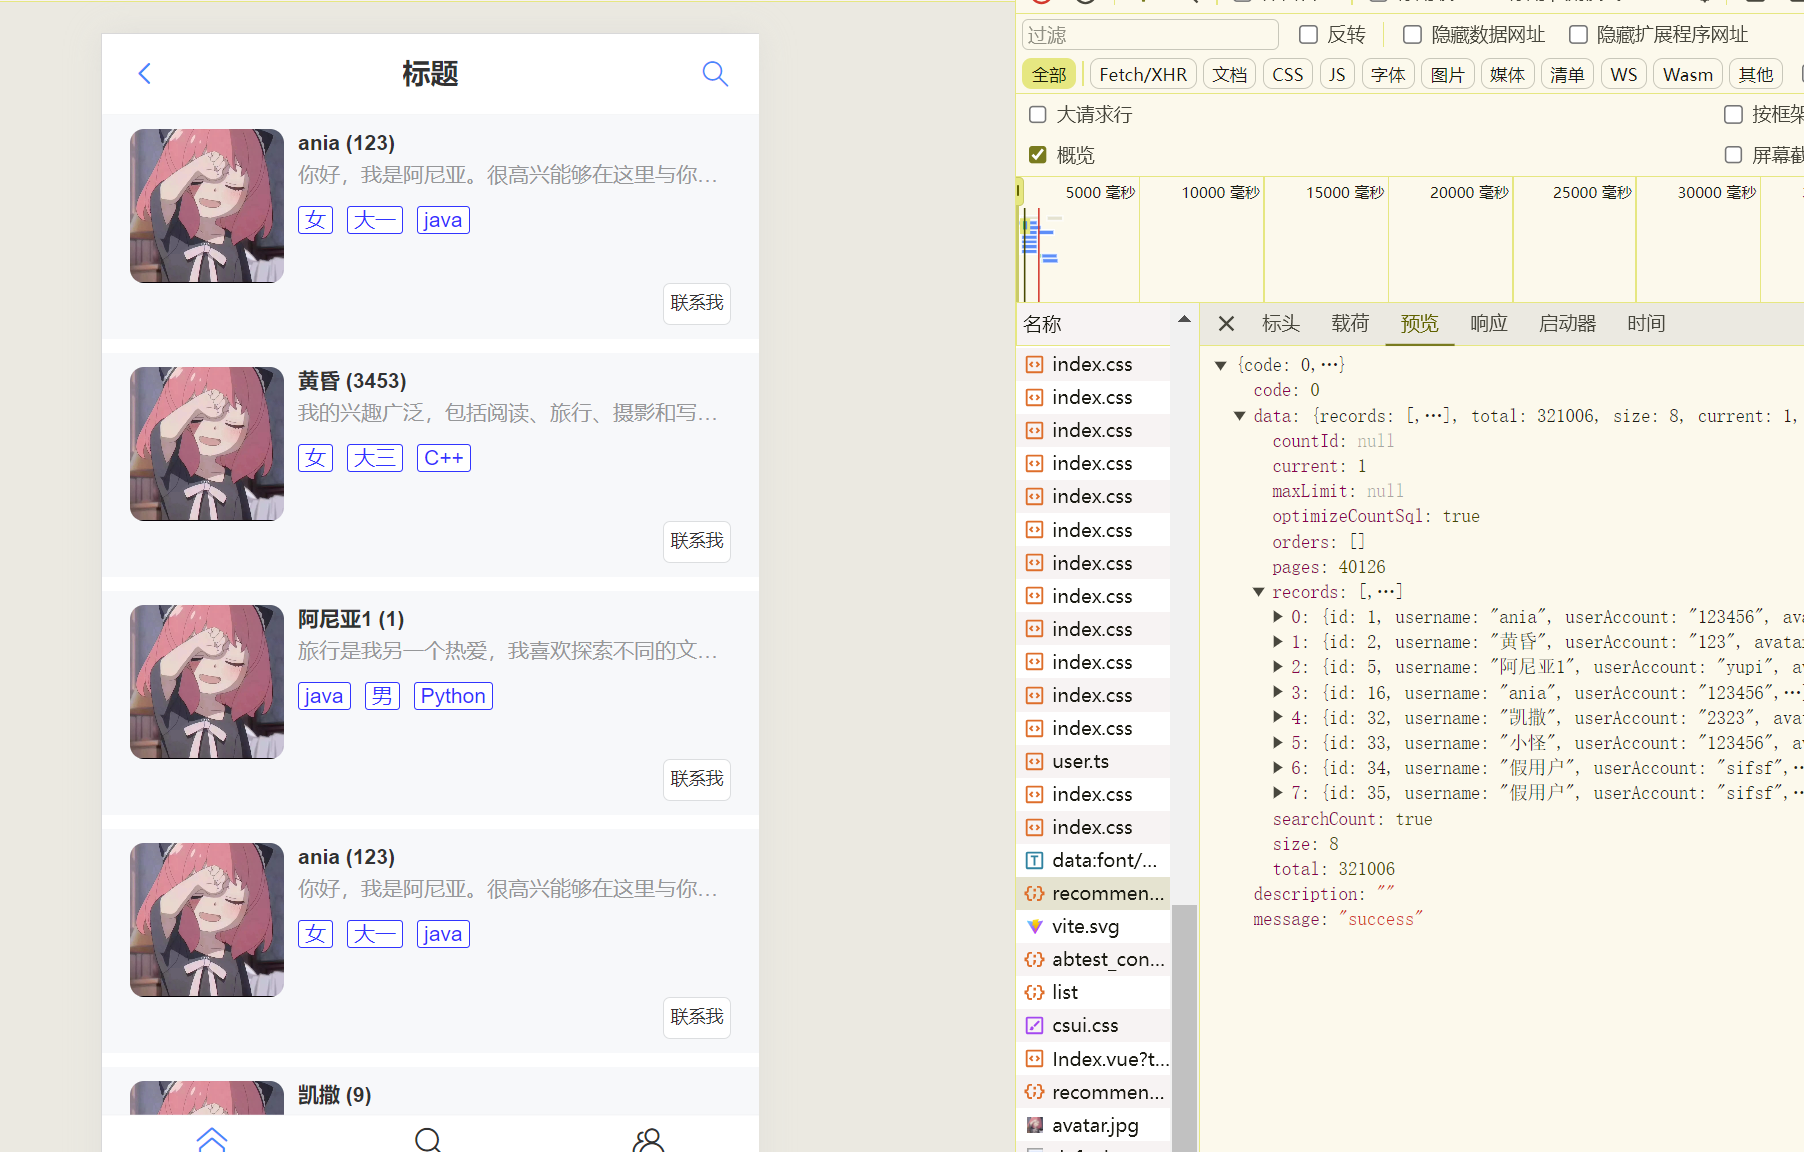Tap the home tab icon in bottom bar
This screenshot has width=1804, height=1152.
point(212,1139)
